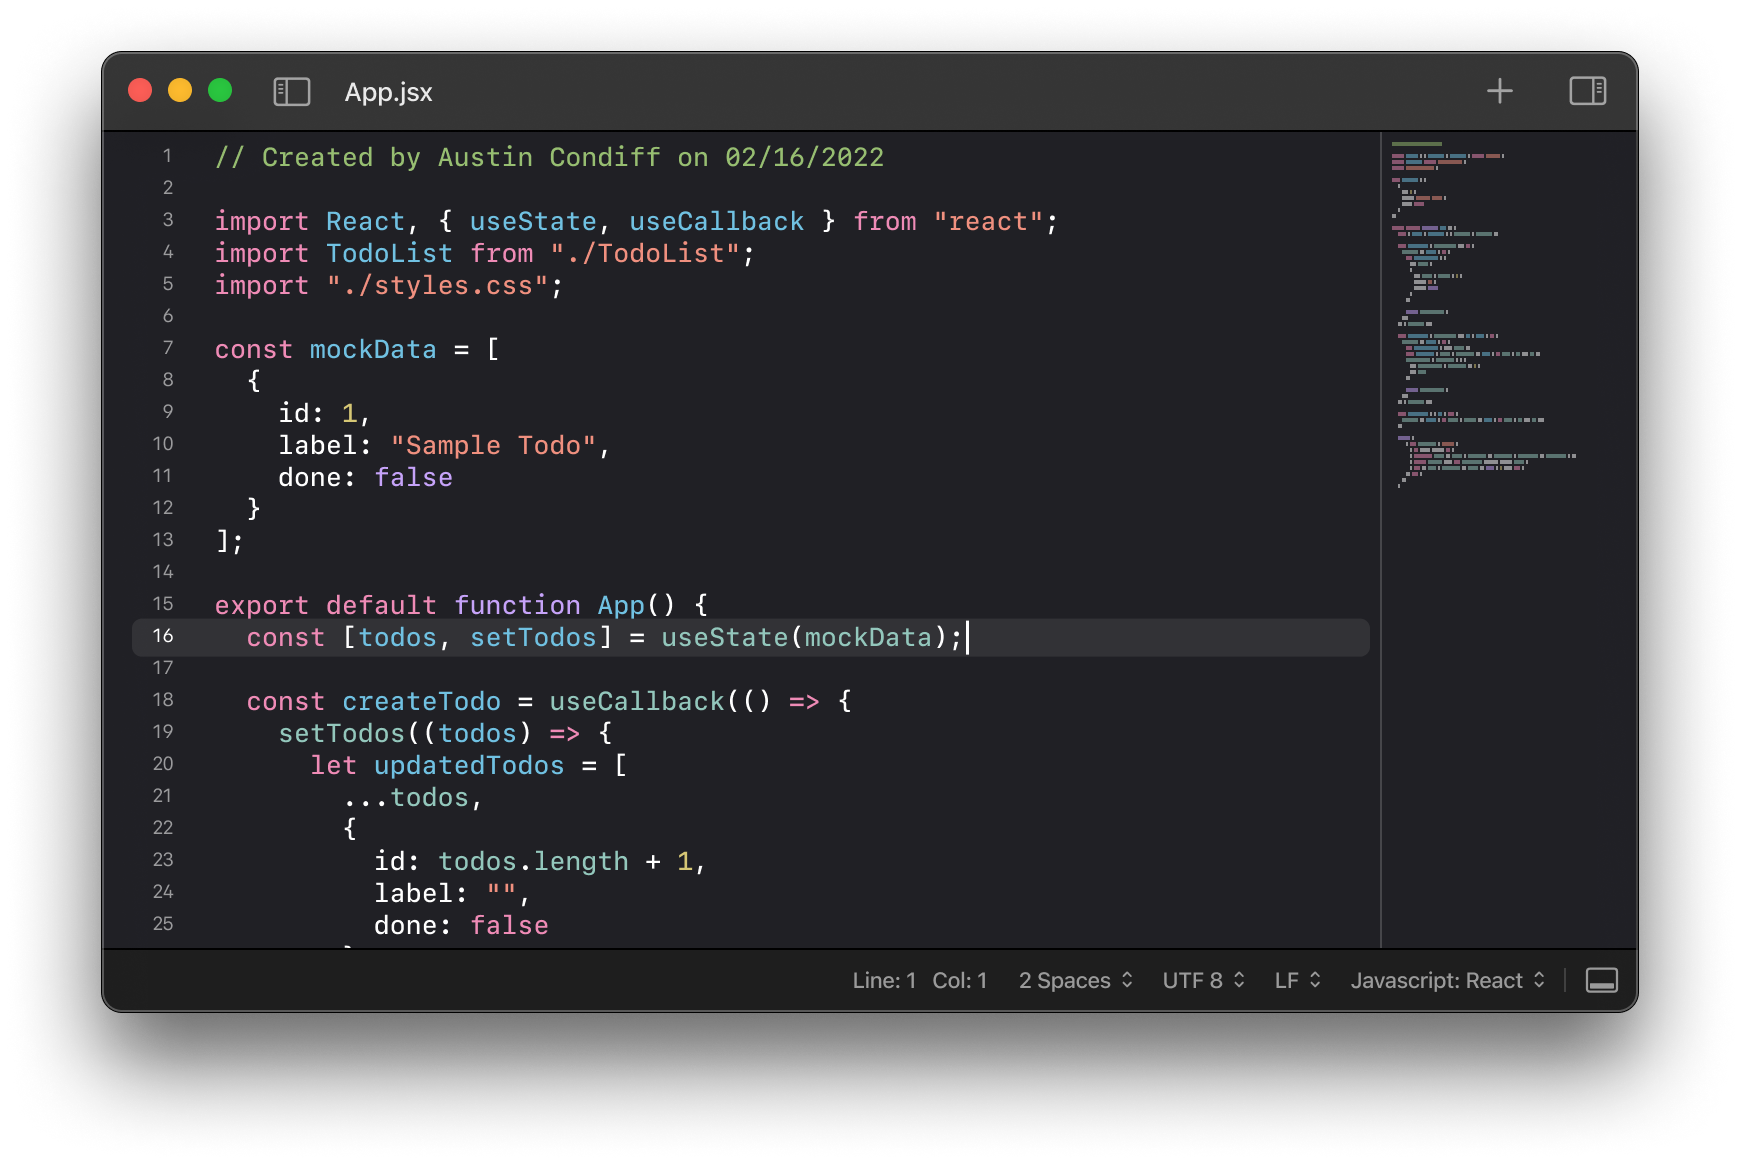Click 'mockData' declaration on line 7
This screenshot has height=1162, width=1738.
click(x=373, y=349)
